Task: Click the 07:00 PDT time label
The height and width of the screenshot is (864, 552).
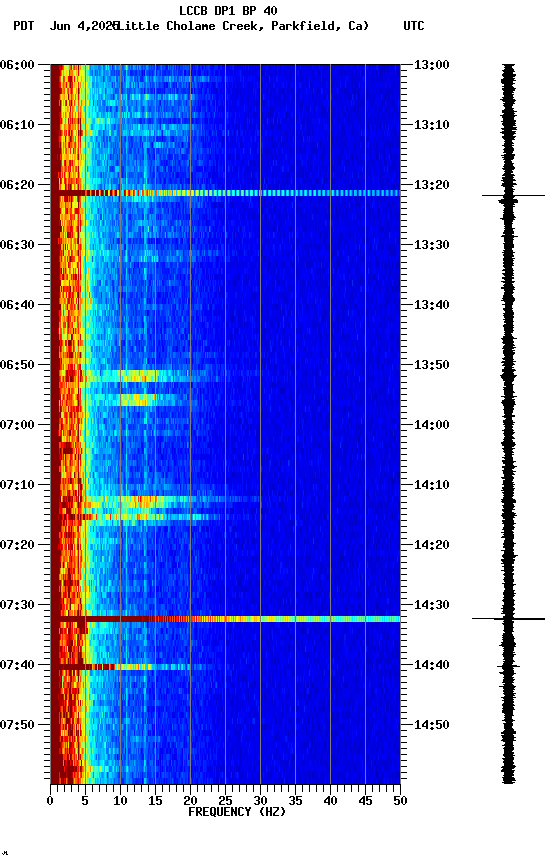Action: click(17, 425)
